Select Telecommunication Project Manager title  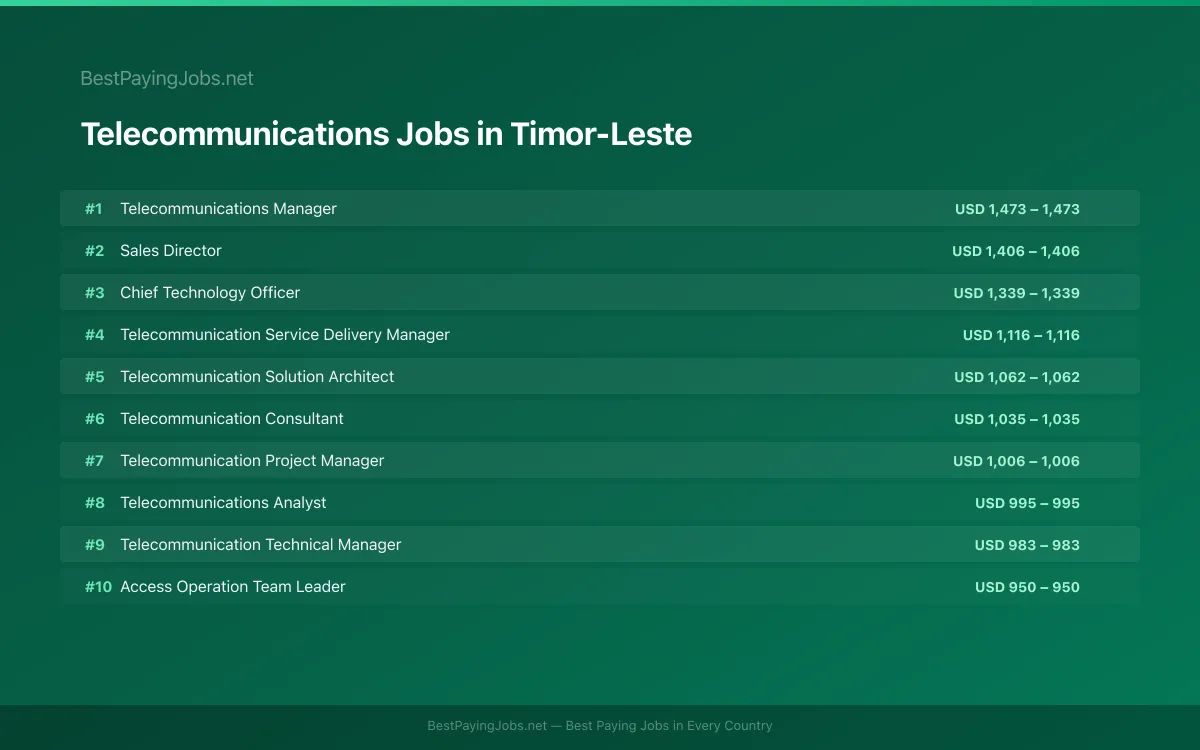coord(252,461)
